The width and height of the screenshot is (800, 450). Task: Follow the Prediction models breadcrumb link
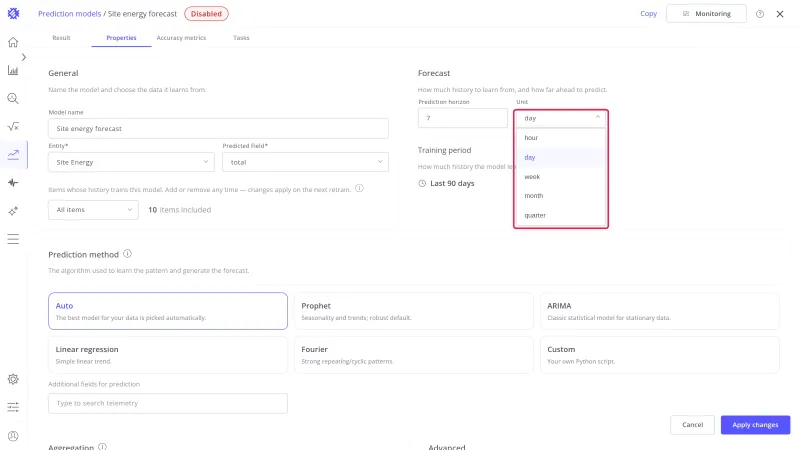(x=69, y=14)
